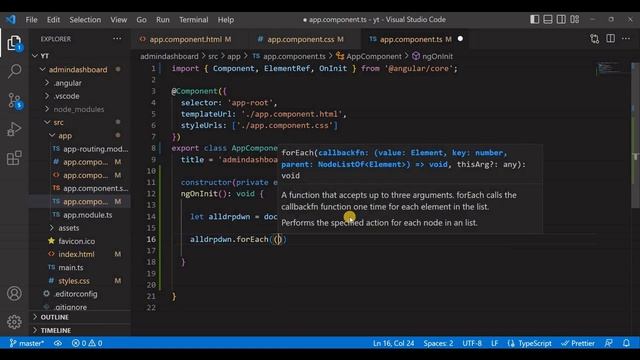Open styles.css file
640x360 pixels.
point(80,281)
